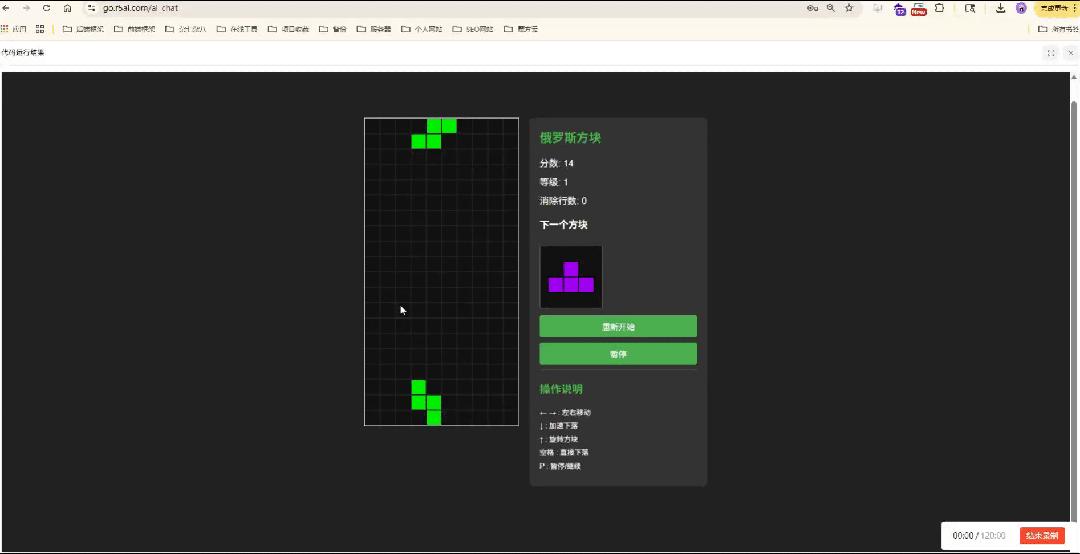
Task: Click the falling green S-piece at board top
Action: point(434,134)
